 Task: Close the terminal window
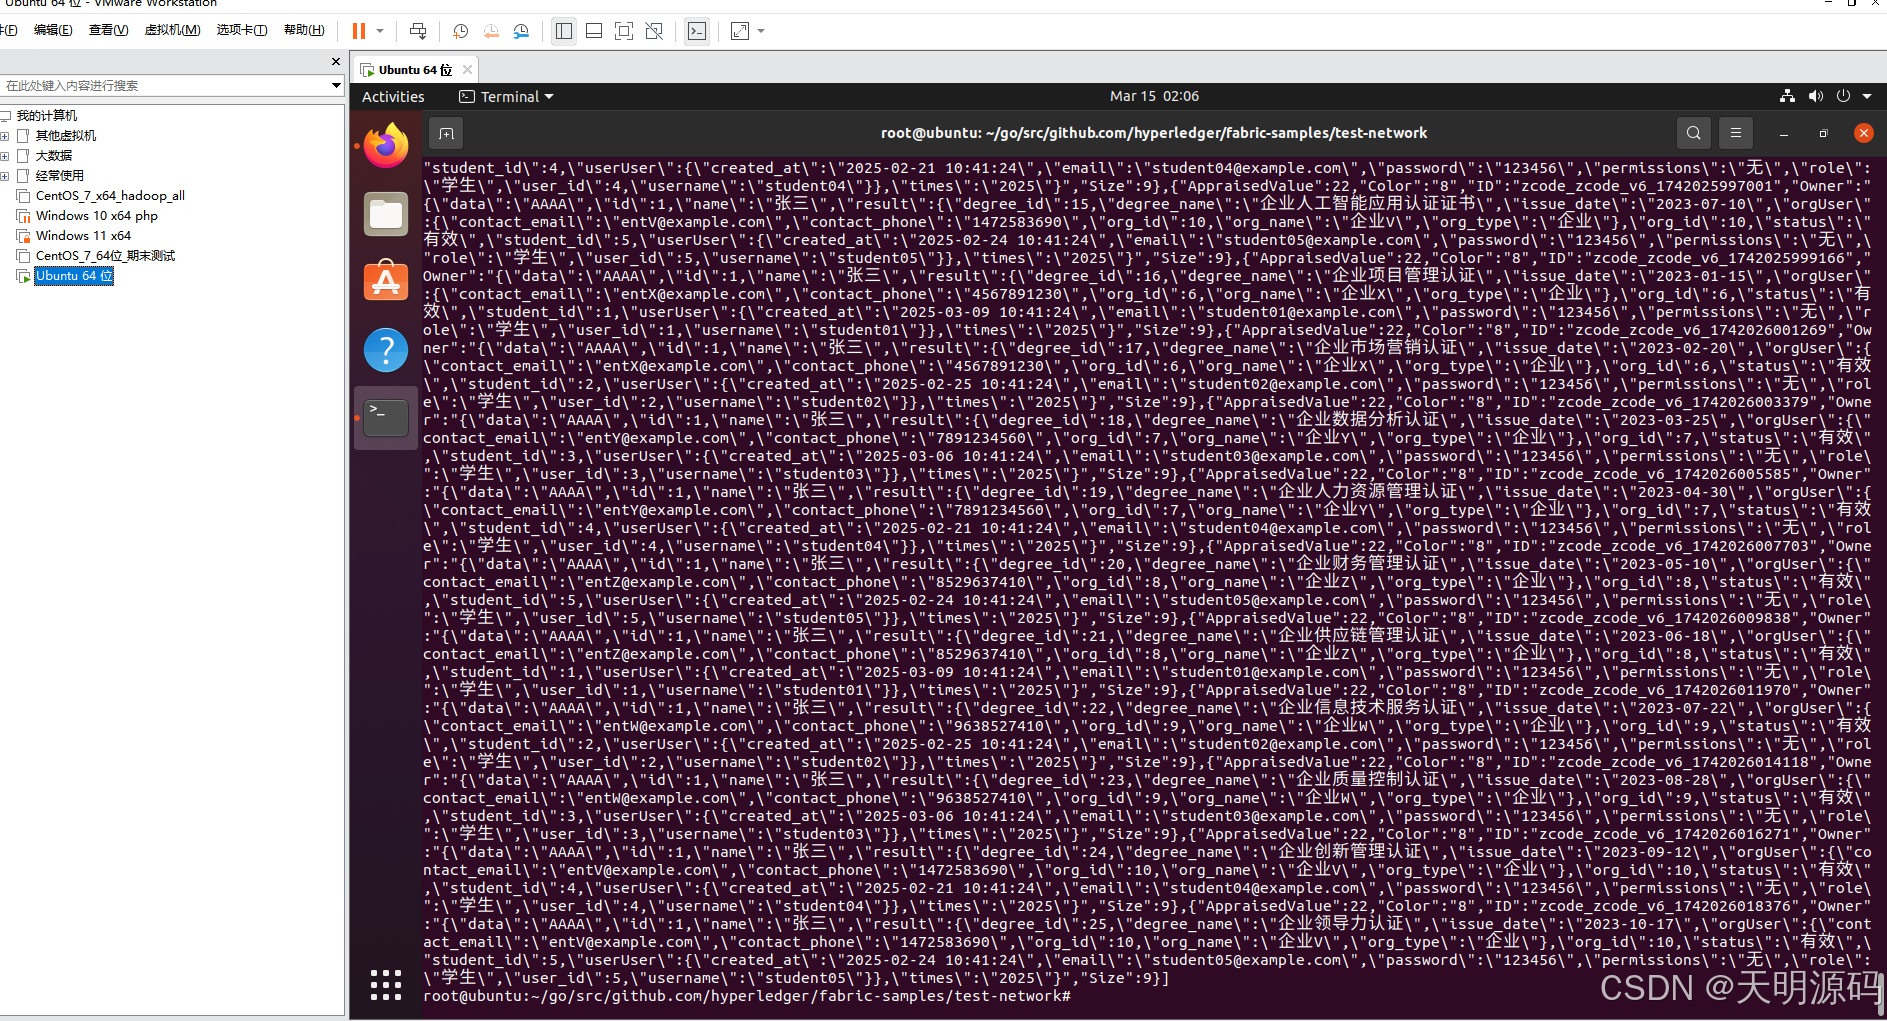click(x=1864, y=133)
